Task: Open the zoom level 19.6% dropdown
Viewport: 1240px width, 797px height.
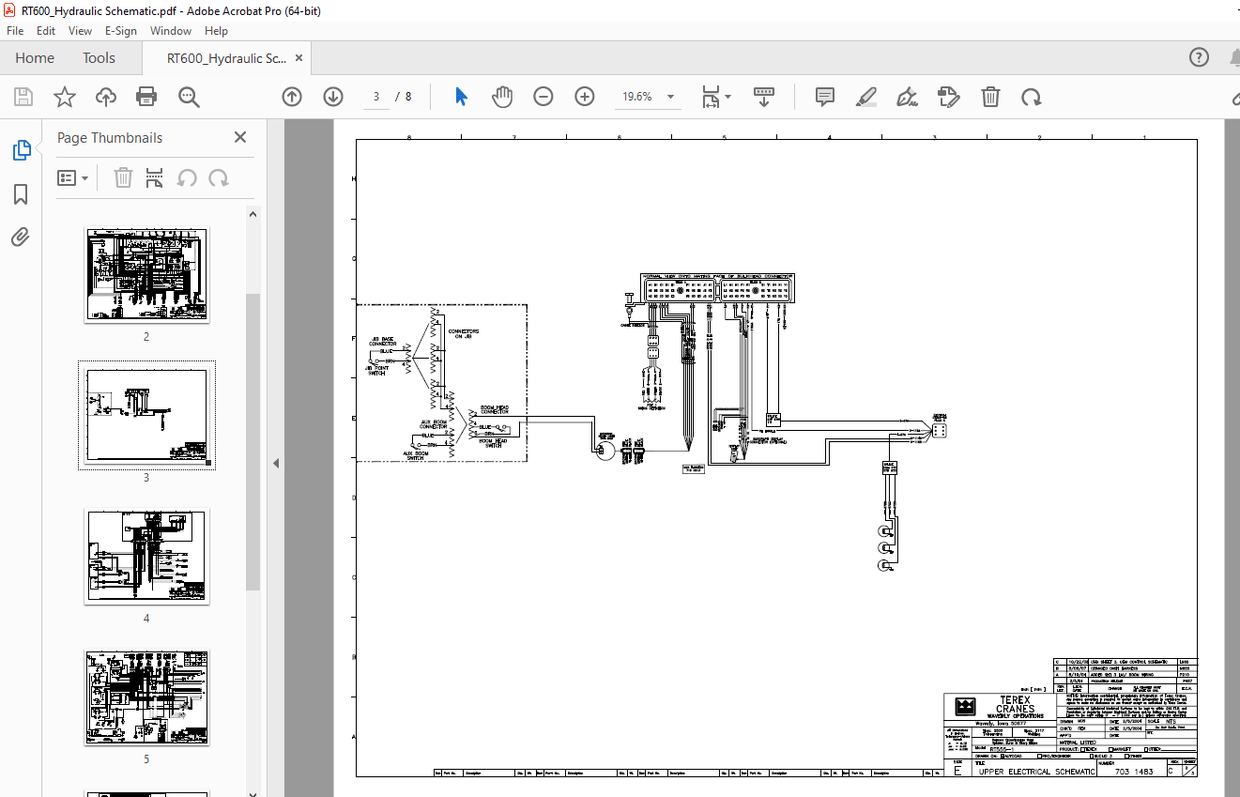Action: pyautogui.click(x=670, y=96)
